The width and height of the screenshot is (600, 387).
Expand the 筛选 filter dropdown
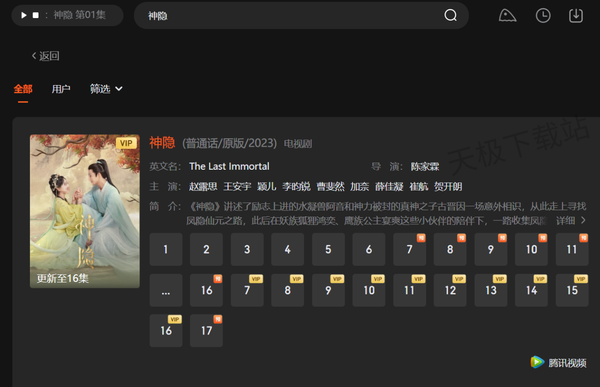[x=106, y=89]
